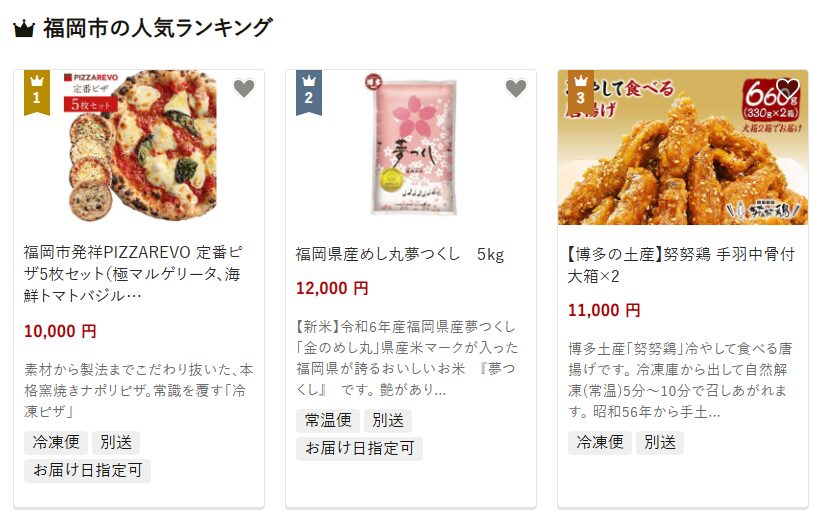Screen dimensions: 829x520
Task: Click the rank 1 gold crown badge
Action: tap(37, 92)
